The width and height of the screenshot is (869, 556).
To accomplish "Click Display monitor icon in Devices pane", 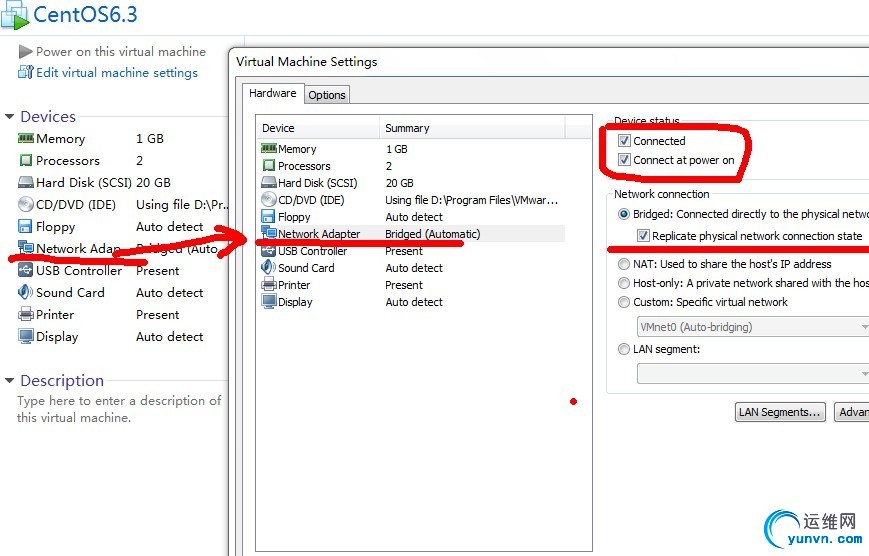I will (25, 336).
